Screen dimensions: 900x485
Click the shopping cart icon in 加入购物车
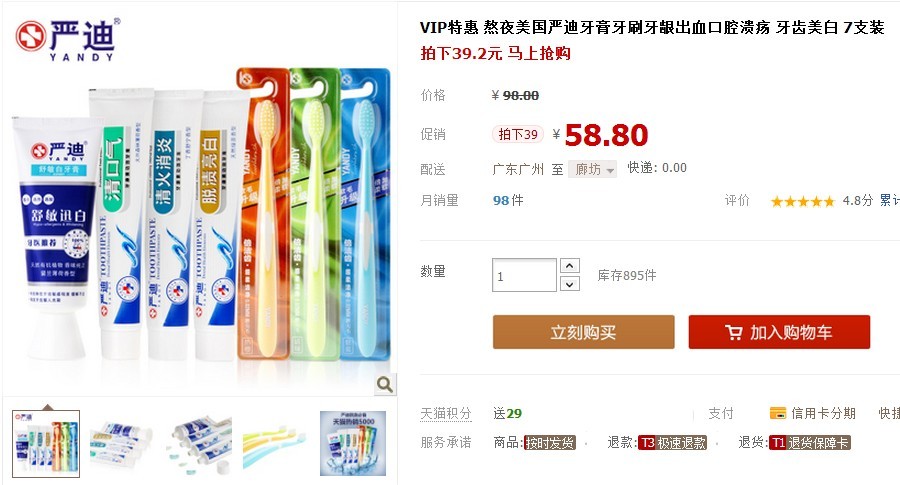point(734,332)
